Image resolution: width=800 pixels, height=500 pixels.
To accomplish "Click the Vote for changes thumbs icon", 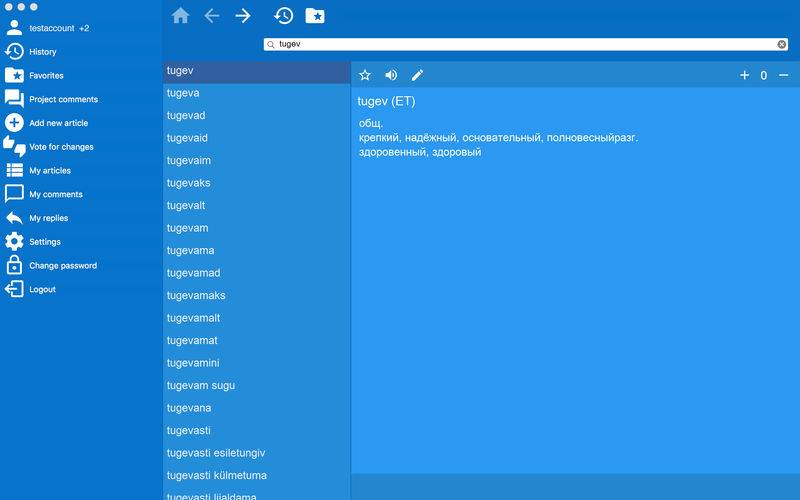I will tap(14, 146).
